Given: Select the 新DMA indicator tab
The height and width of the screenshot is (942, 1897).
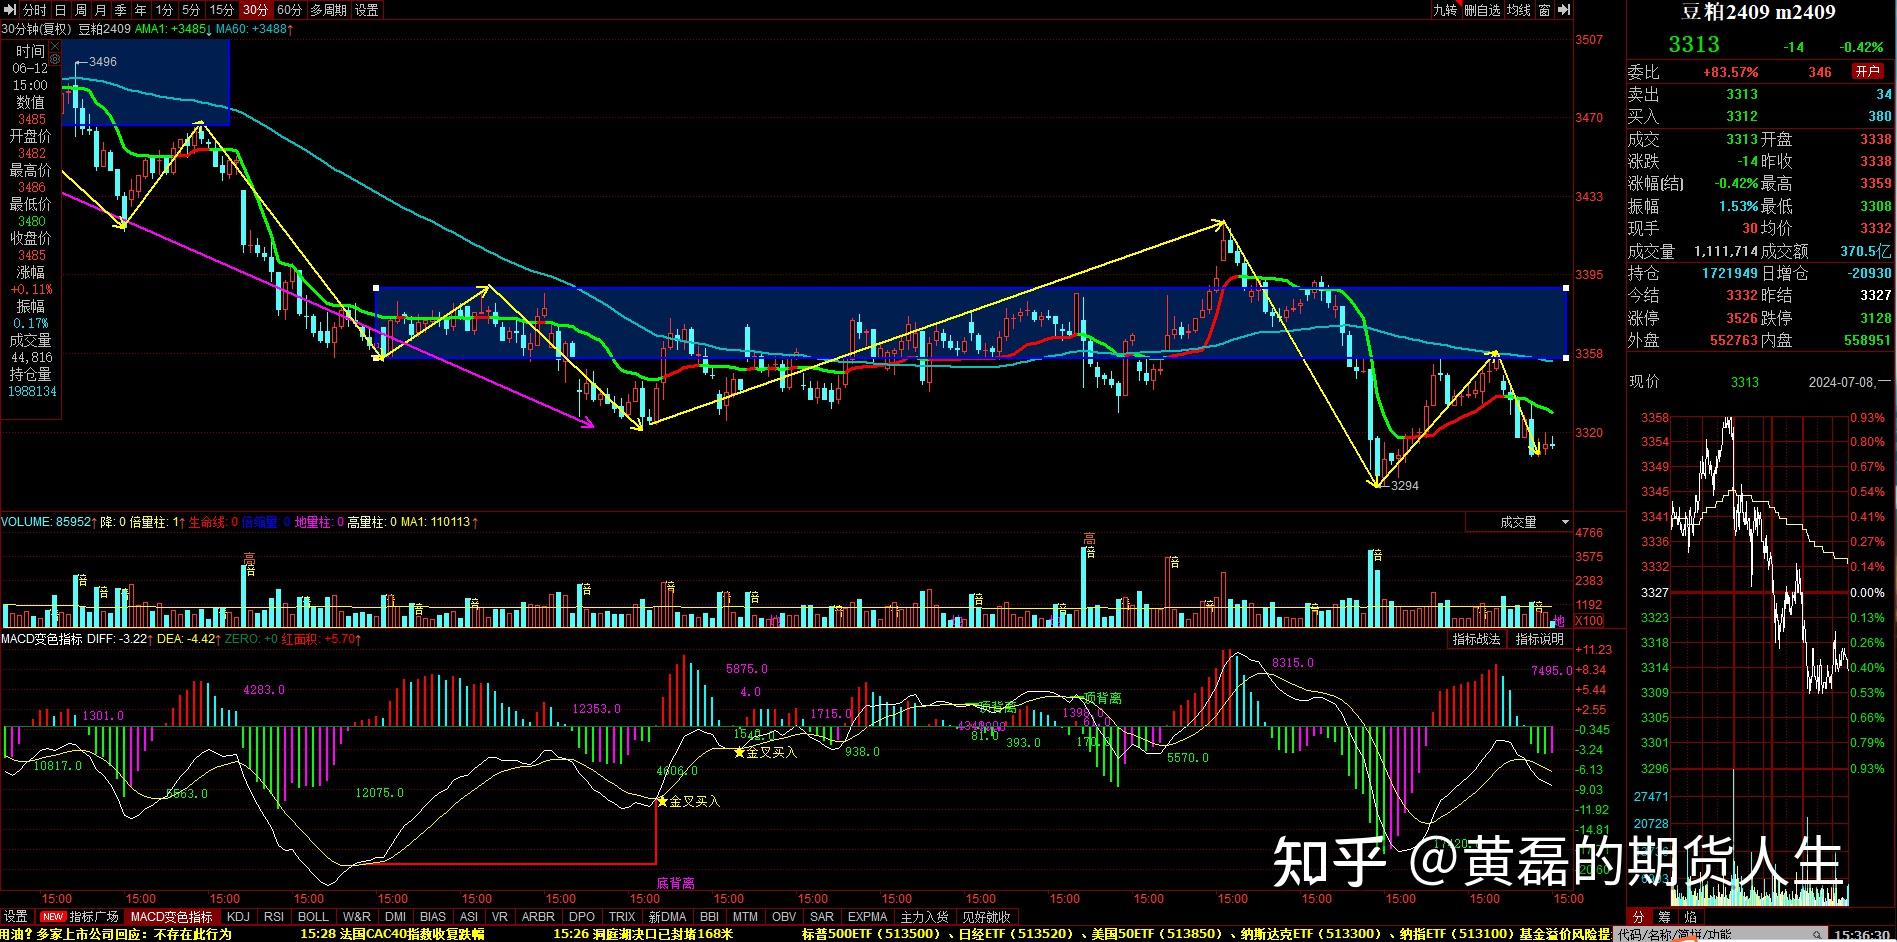Looking at the screenshot, I should tap(667, 916).
